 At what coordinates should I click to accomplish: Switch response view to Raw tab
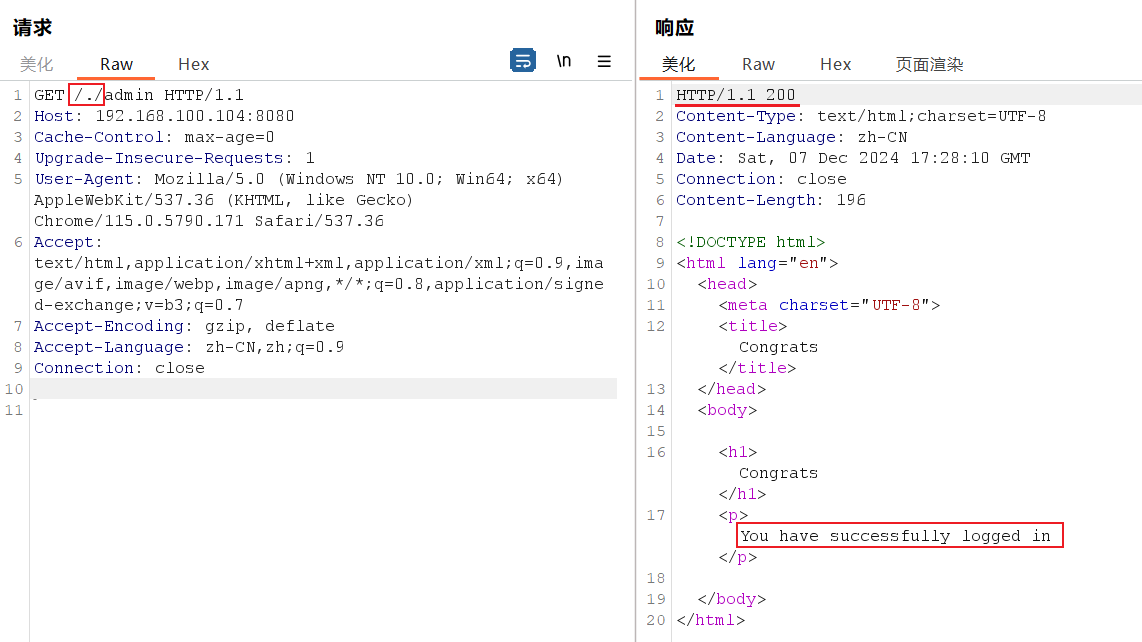coord(758,64)
